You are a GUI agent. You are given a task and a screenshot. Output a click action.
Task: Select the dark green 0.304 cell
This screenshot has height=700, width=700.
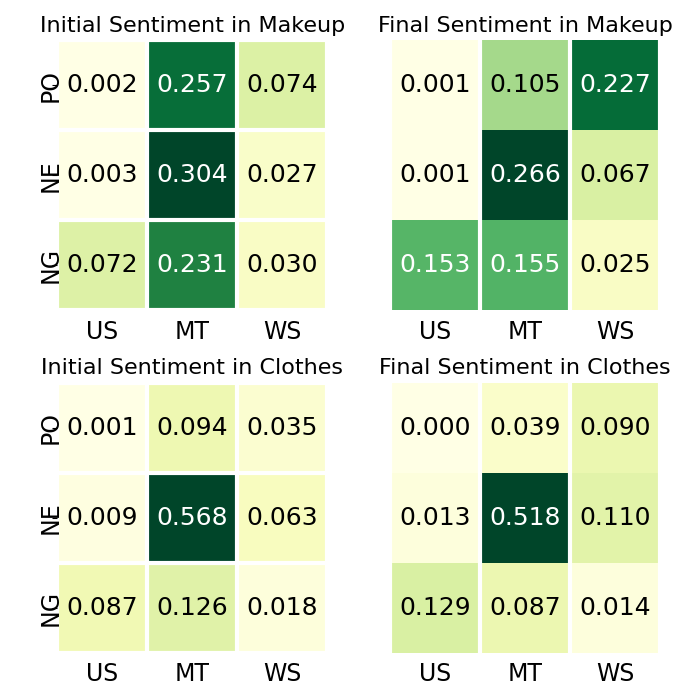pos(192,175)
